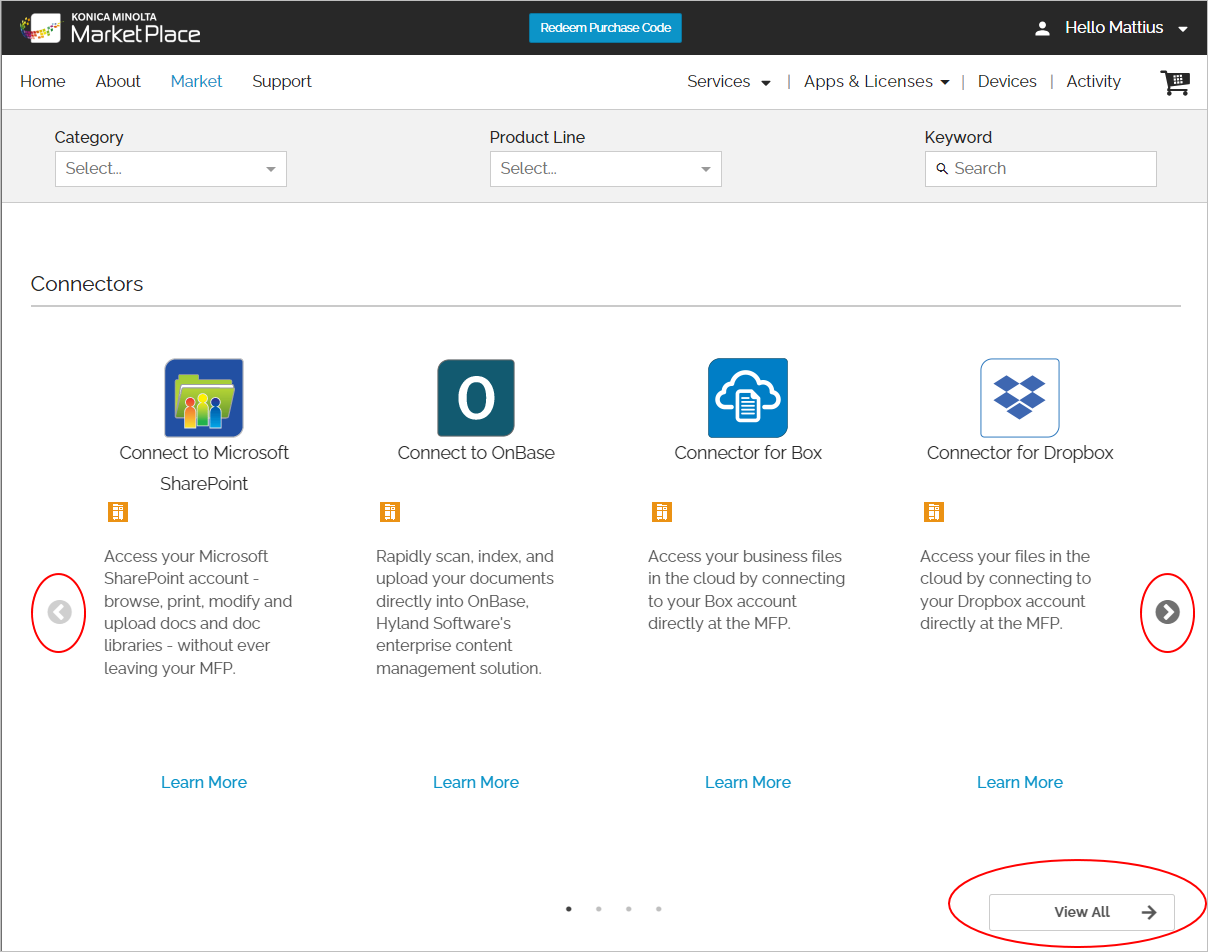Open the Activity page

(1094, 82)
